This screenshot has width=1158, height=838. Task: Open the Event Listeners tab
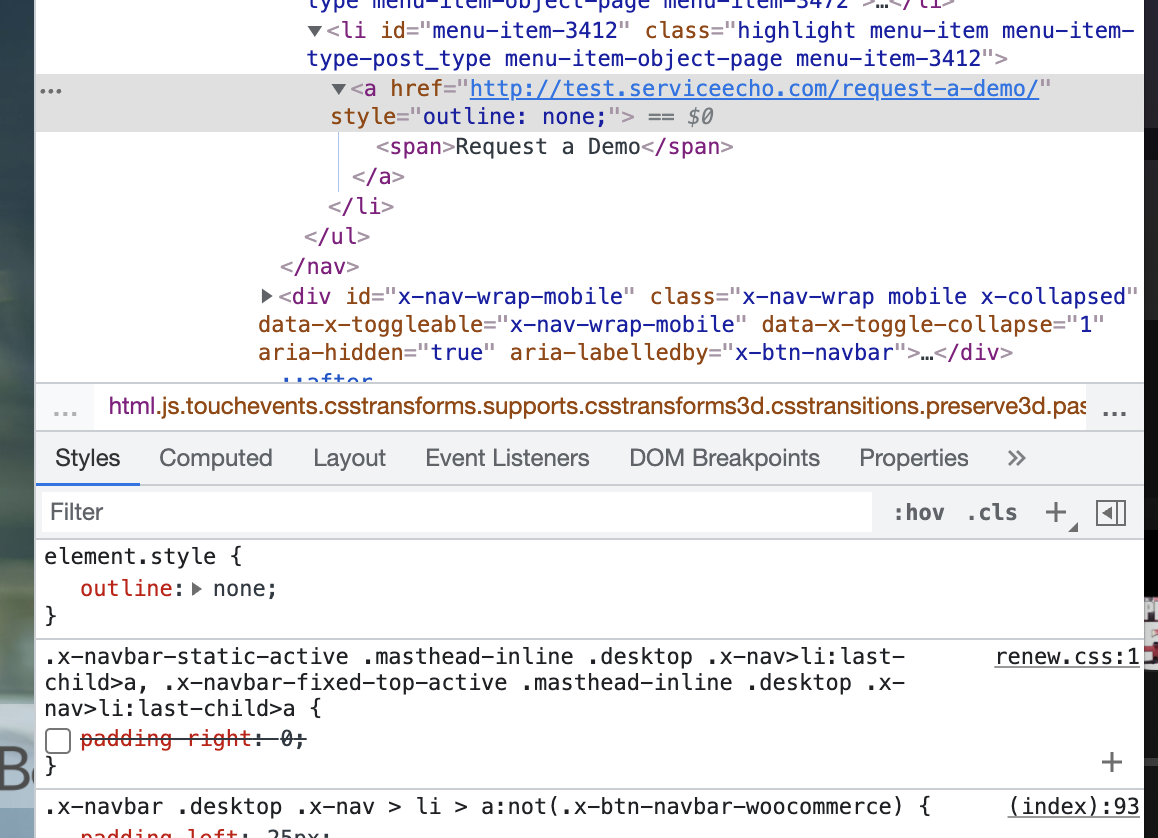point(507,458)
